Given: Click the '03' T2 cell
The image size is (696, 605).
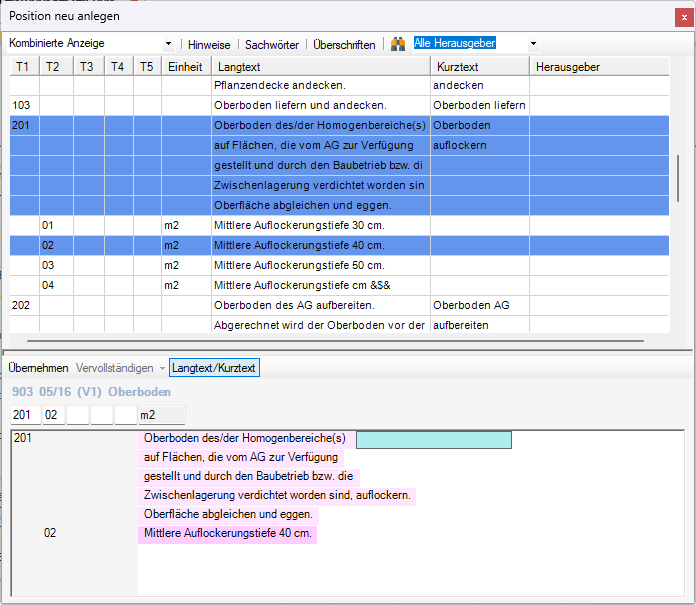Looking at the screenshot, I should click(56, 265).
